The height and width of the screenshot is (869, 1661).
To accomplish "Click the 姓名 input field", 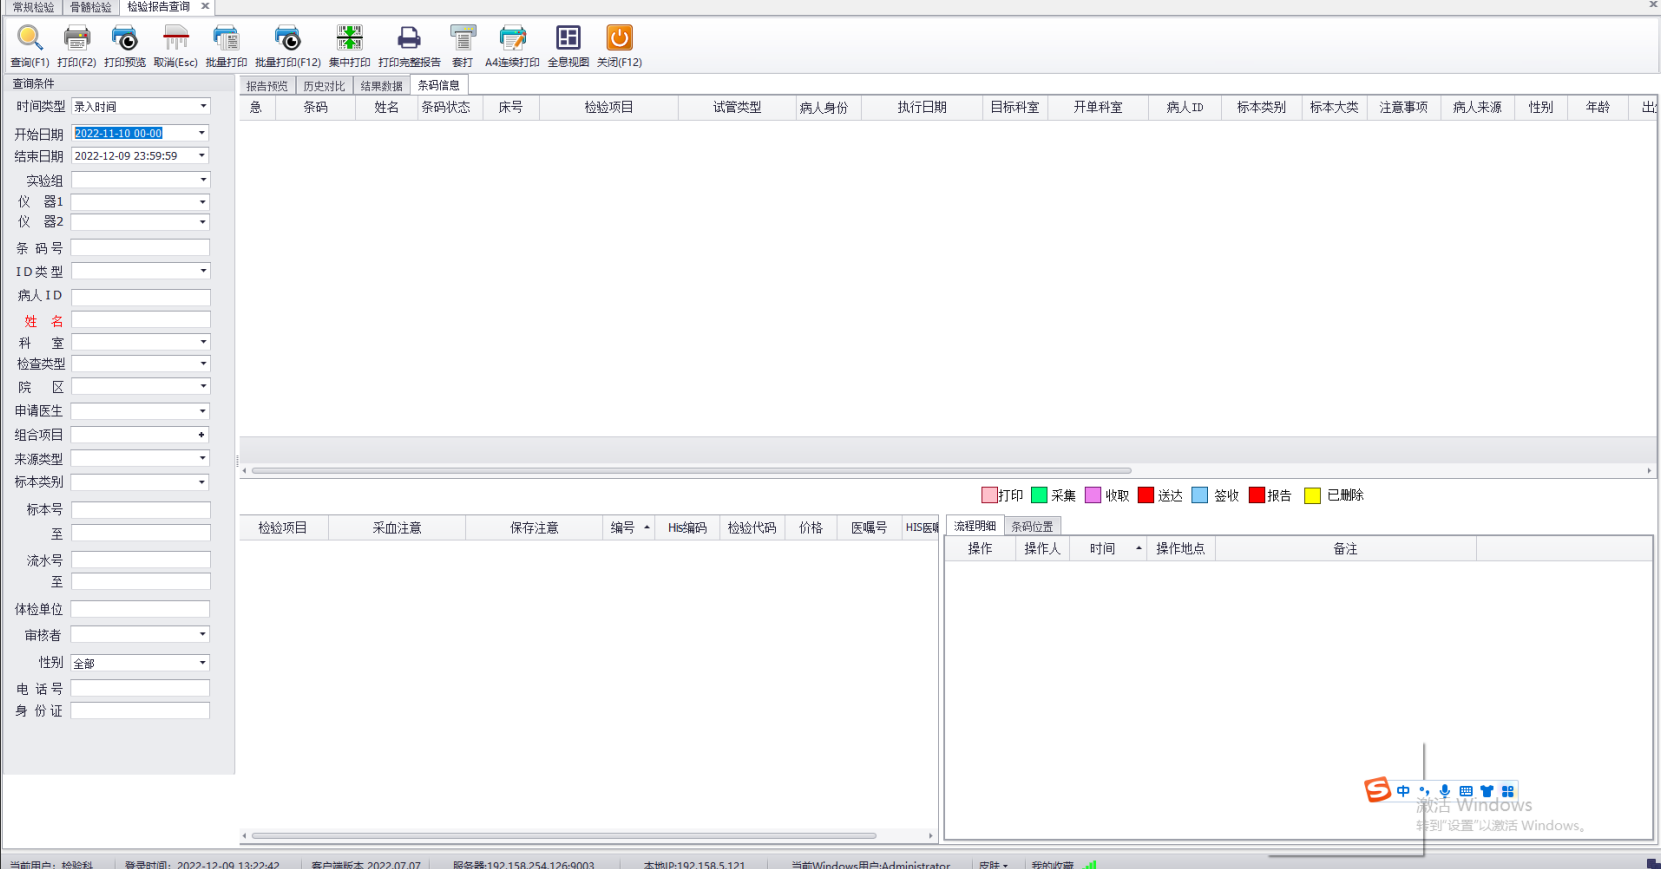I will tap(140, 320).
